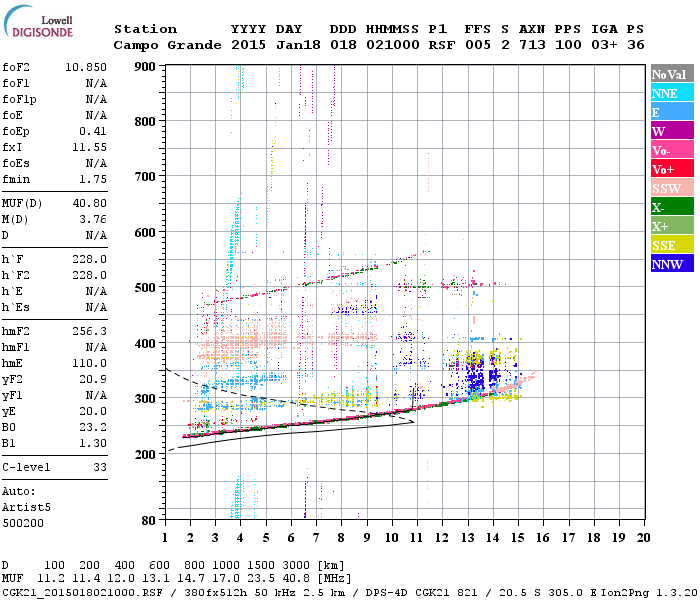Viewport: 700px width, 600px height.
Task: Click the MUF(D) value 40.80
Action: point(89,203)
